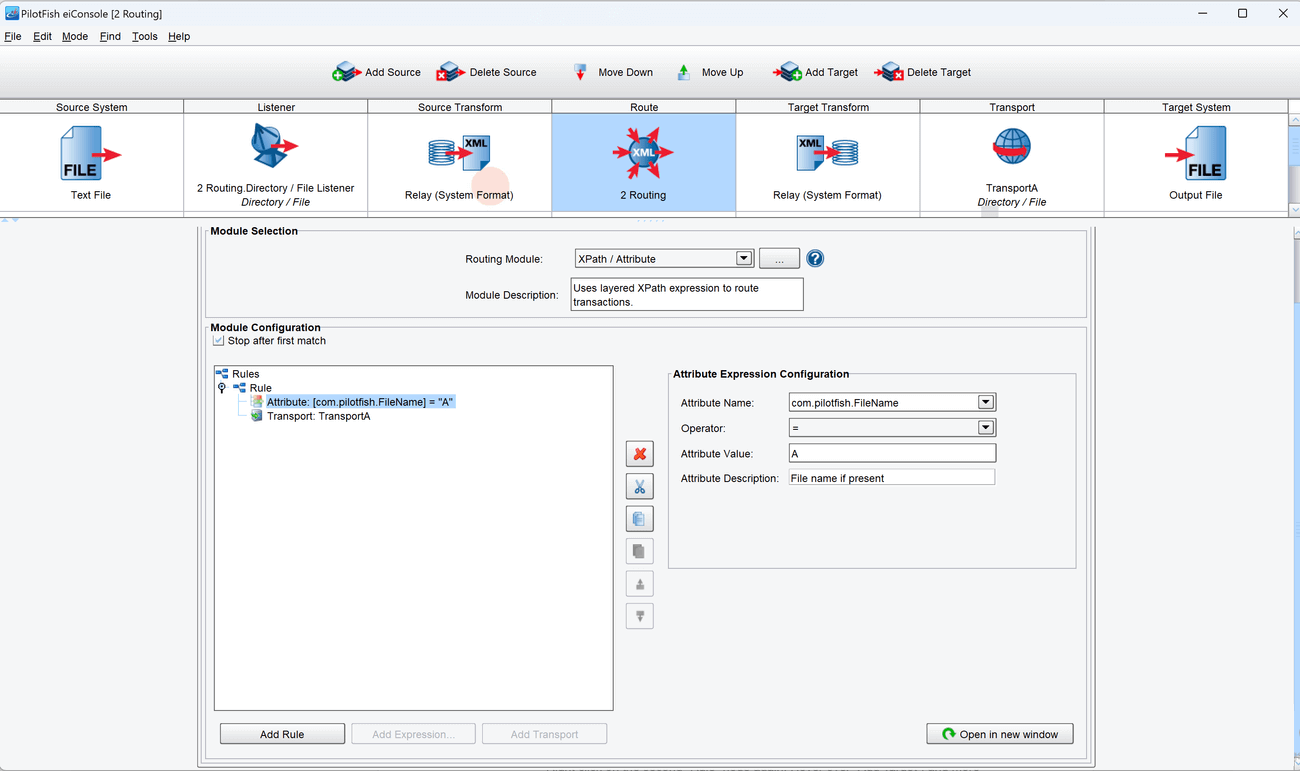Image resolution: width=1300 pixels, height=771 pixels.
Task: Click the Transport column header
Action: click(x=1012, y=107)
